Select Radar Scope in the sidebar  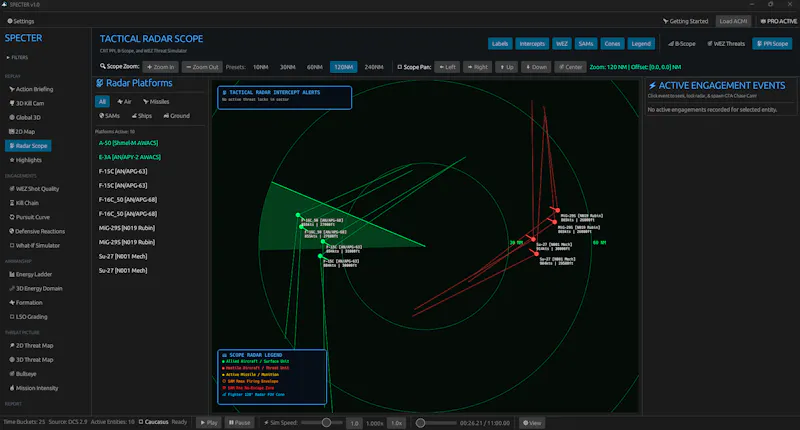coord(28,146)
